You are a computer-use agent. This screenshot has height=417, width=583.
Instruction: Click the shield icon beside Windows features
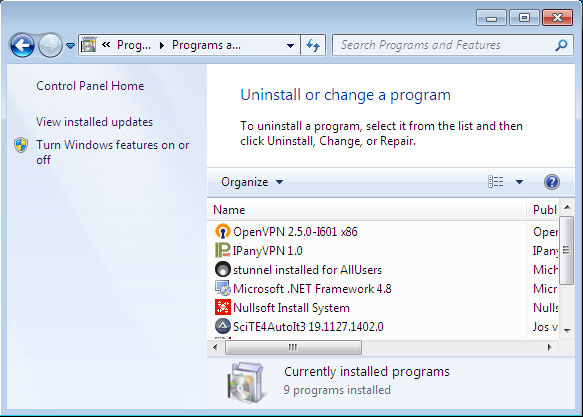21,145
